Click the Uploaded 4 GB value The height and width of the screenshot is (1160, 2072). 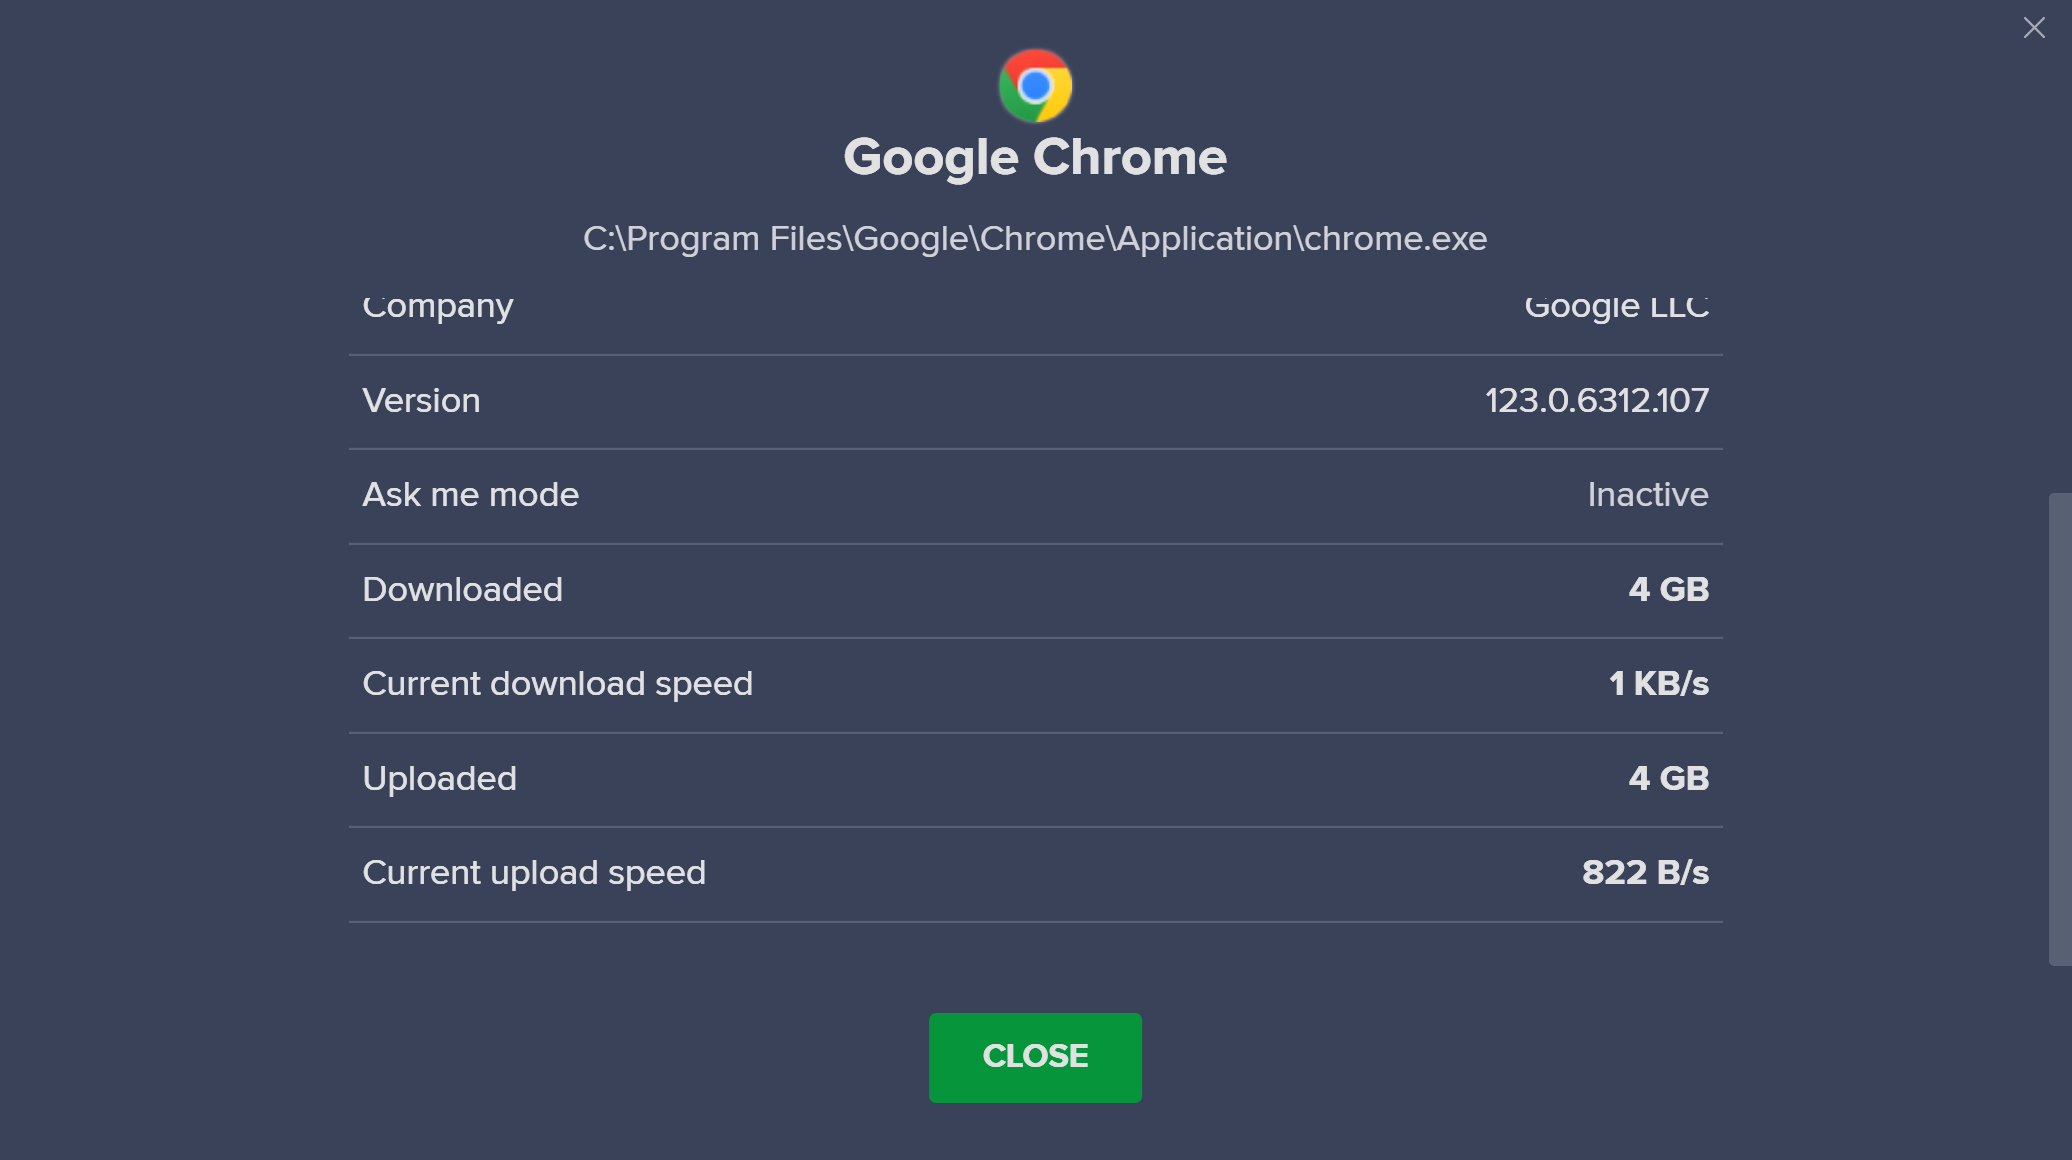coord(1669,779)
